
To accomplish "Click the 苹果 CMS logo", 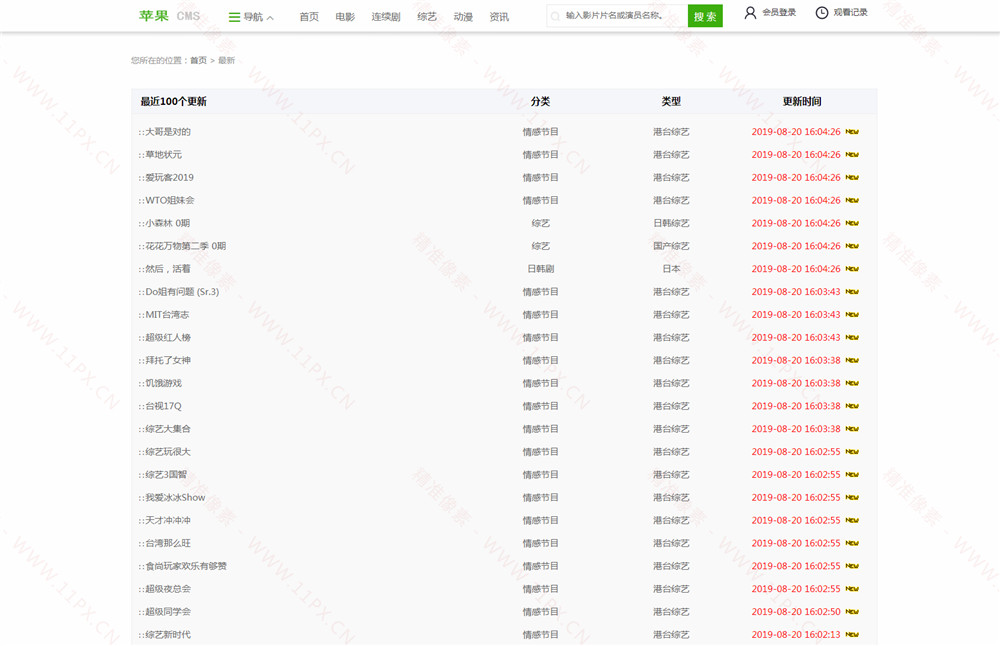I will click(x=169, y=16).
